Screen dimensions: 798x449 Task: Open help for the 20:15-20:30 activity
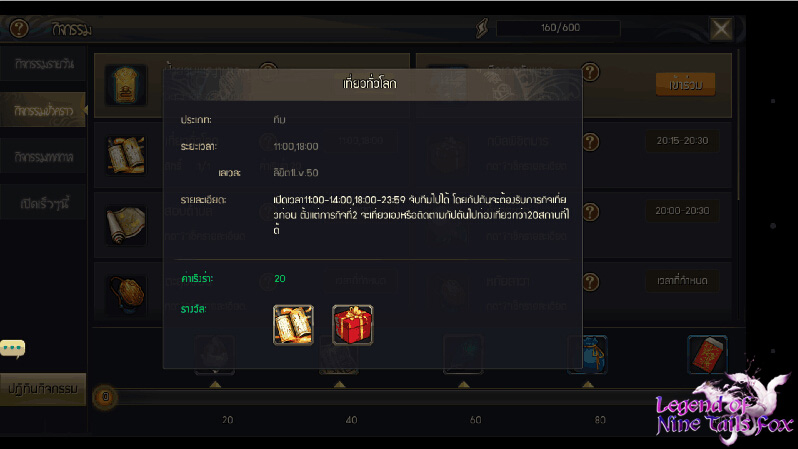[x=590, y=142]
